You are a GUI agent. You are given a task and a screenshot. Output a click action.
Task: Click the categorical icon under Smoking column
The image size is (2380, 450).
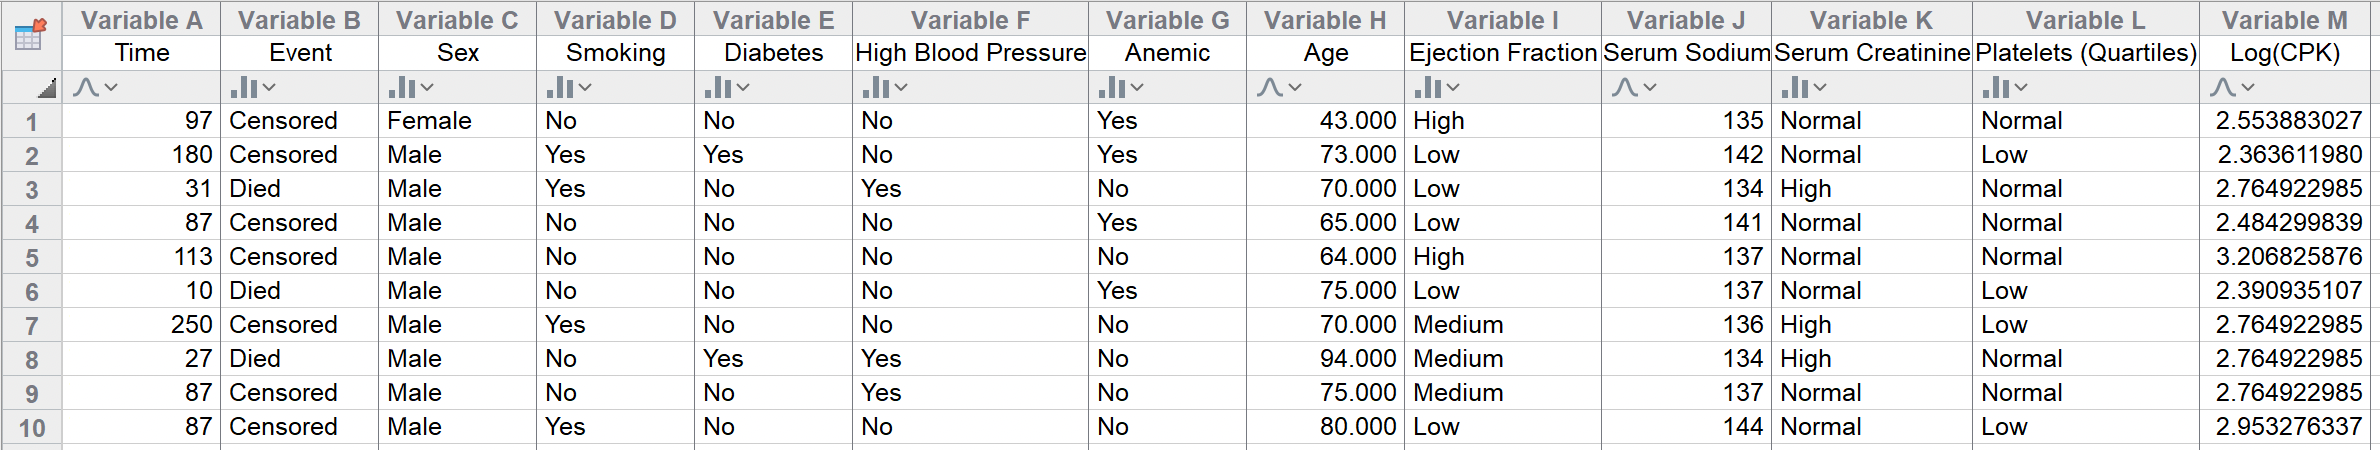(x=560, y=88)
